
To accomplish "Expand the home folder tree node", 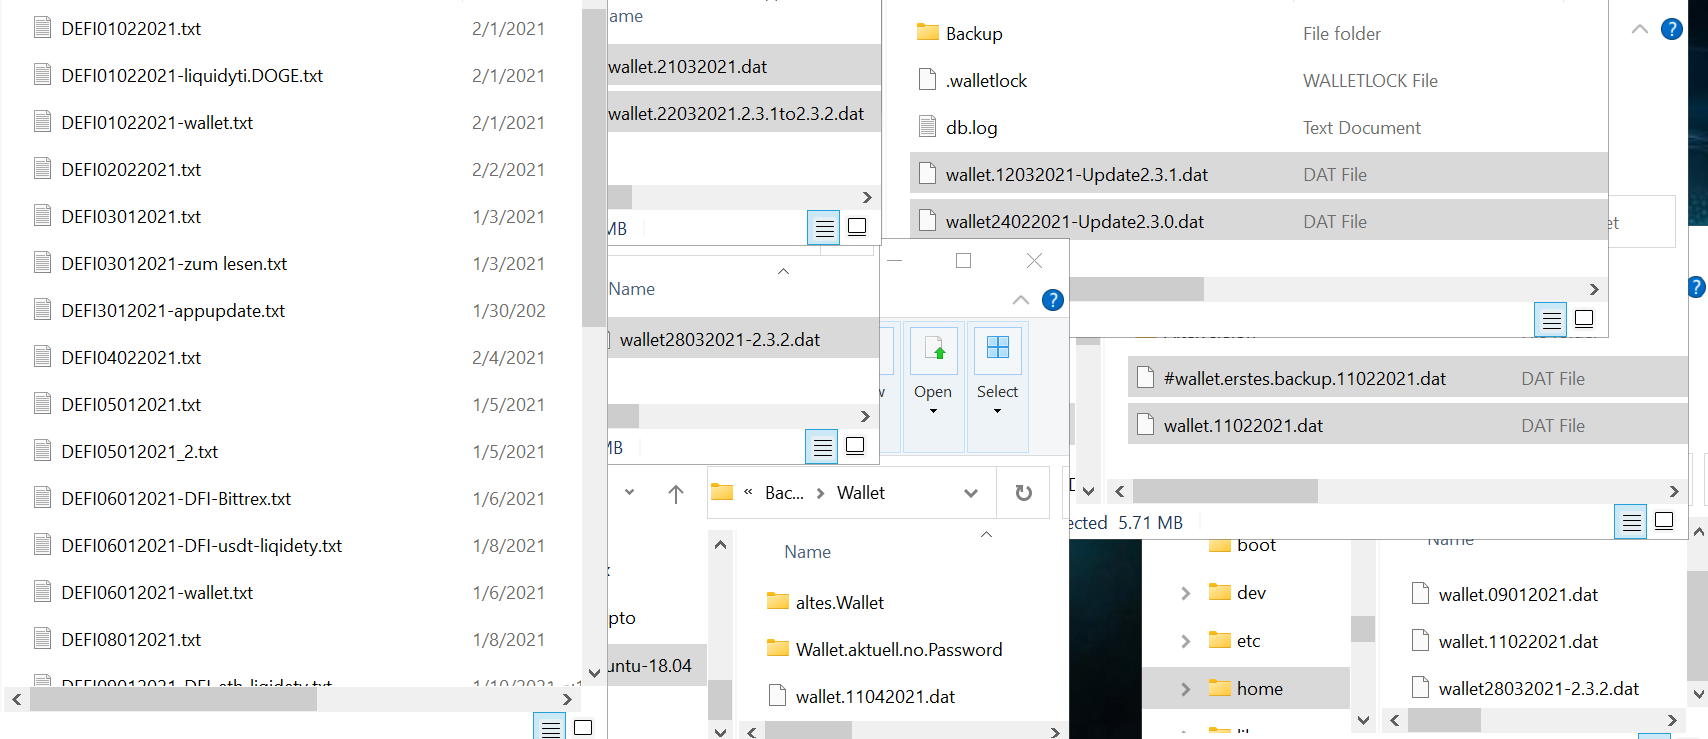I will click(x=1186, y=689).
